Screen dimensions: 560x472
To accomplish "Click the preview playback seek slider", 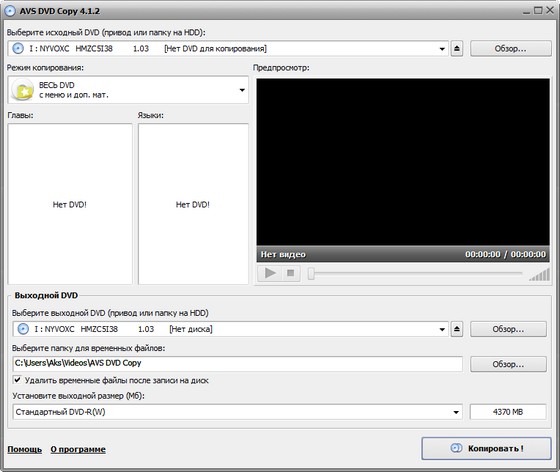I will [x=415, y=273].
